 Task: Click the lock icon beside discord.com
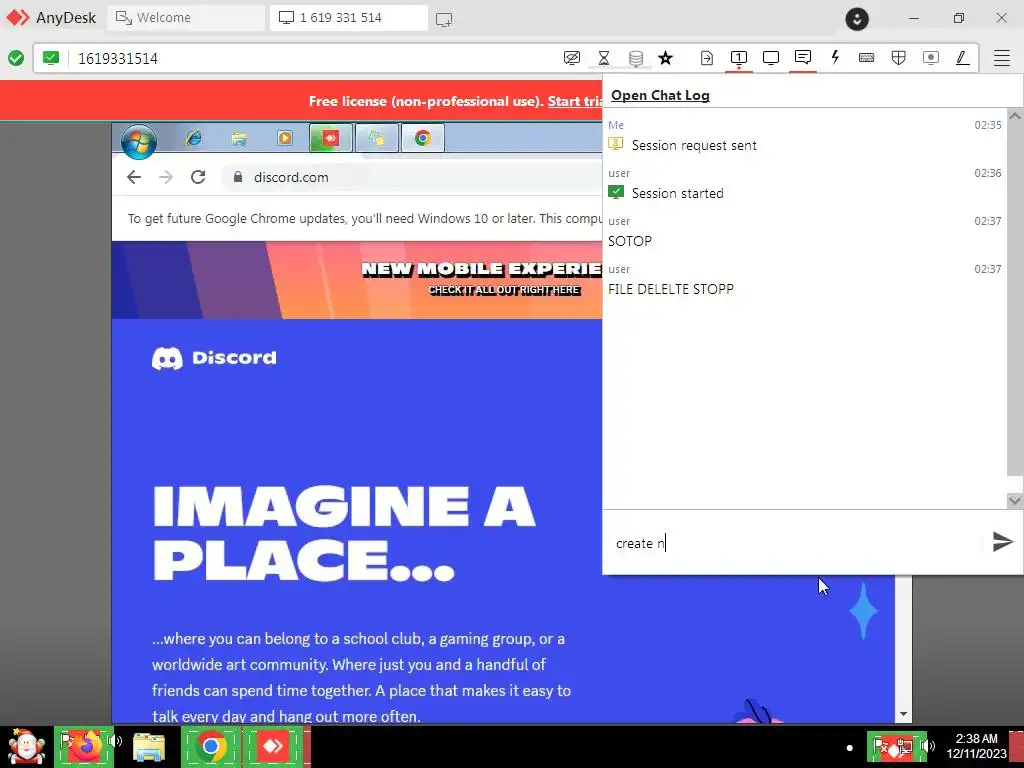pyautogui.click(x=238, y=177)
